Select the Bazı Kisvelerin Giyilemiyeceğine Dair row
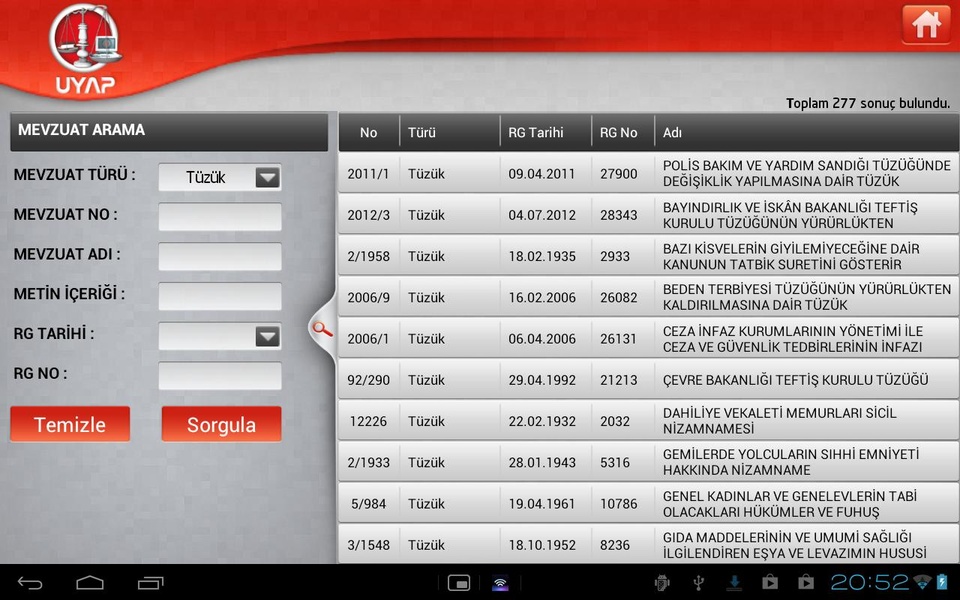Image resolution: width=960 pixels, height=600 pixels. (649, 256)
